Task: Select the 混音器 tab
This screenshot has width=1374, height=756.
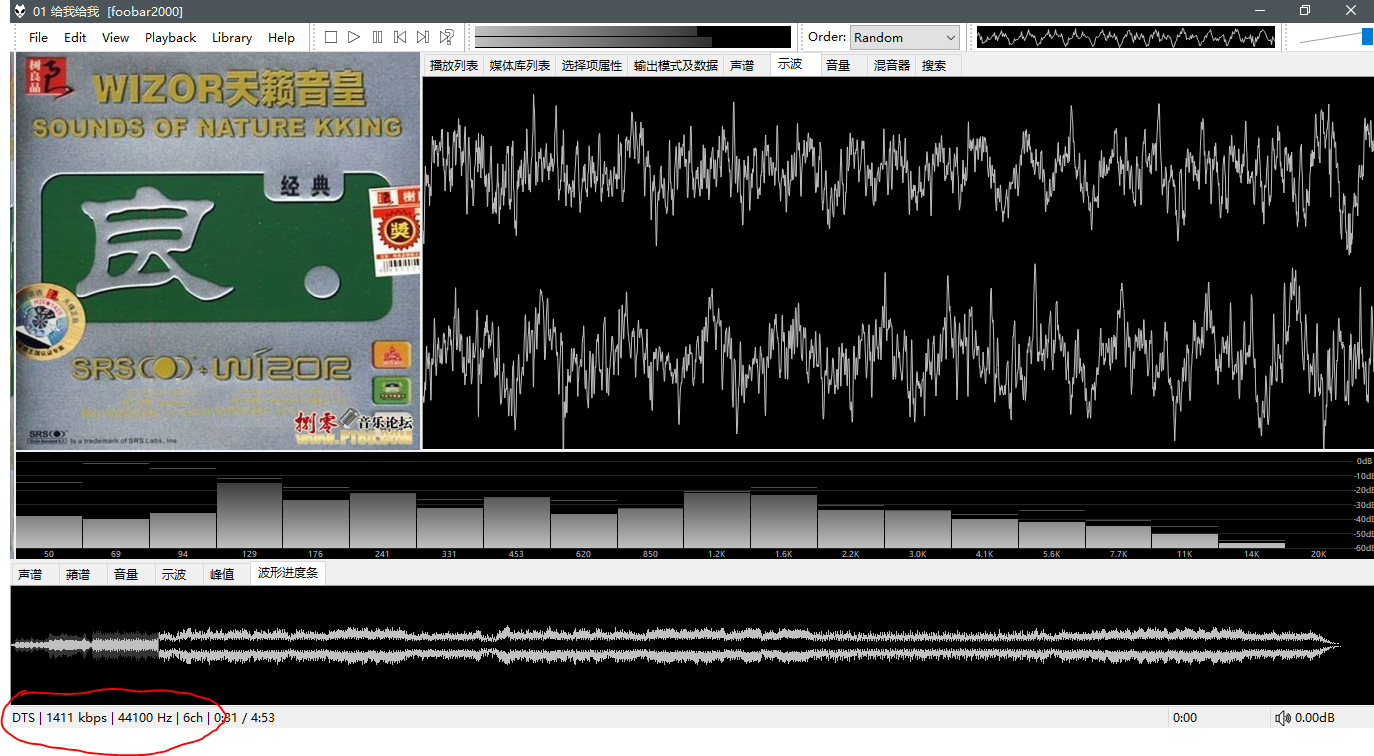Action: click(x=891, y=65)
